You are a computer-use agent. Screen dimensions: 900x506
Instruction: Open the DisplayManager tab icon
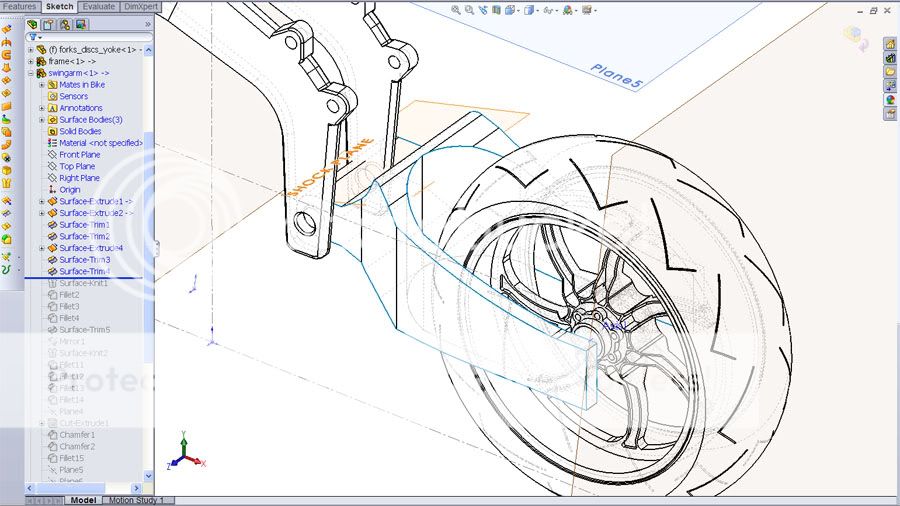(x=81, y=24)
